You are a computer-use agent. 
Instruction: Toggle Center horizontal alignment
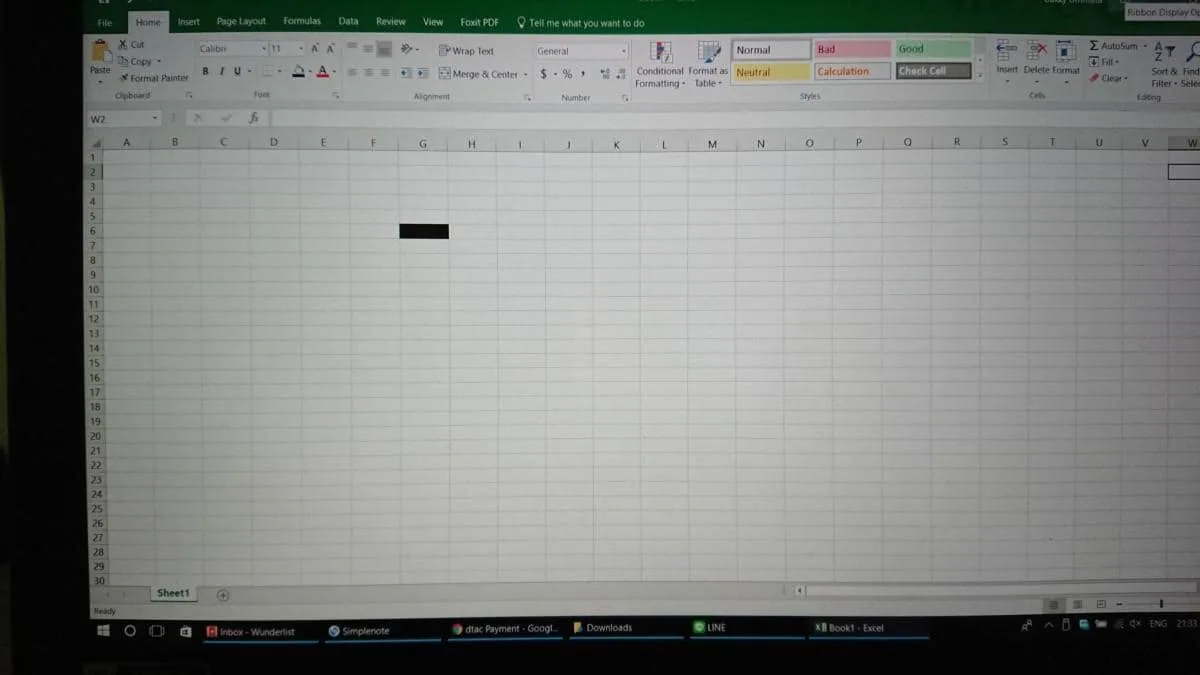pyautogui.click(x=368, y=73)
